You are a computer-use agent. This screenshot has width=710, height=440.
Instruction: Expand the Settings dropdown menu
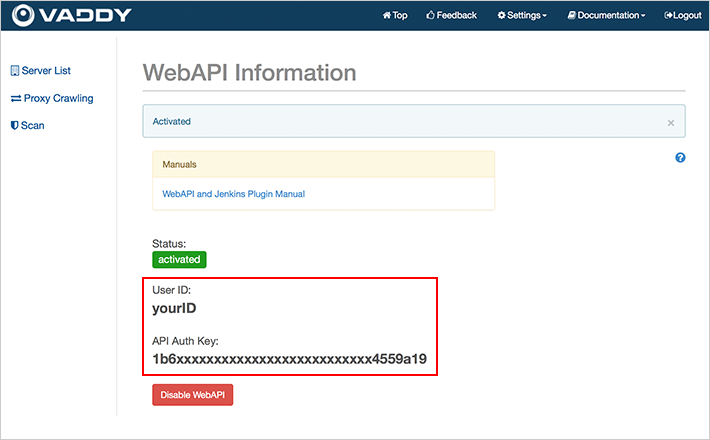(522, 15)
